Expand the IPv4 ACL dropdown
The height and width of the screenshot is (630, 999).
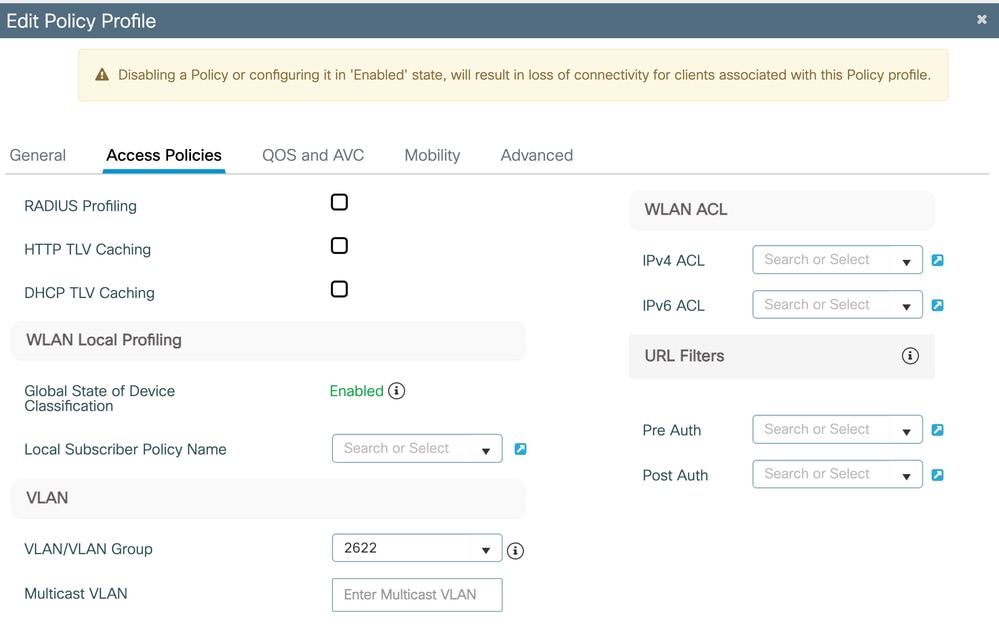pos(837,260)
